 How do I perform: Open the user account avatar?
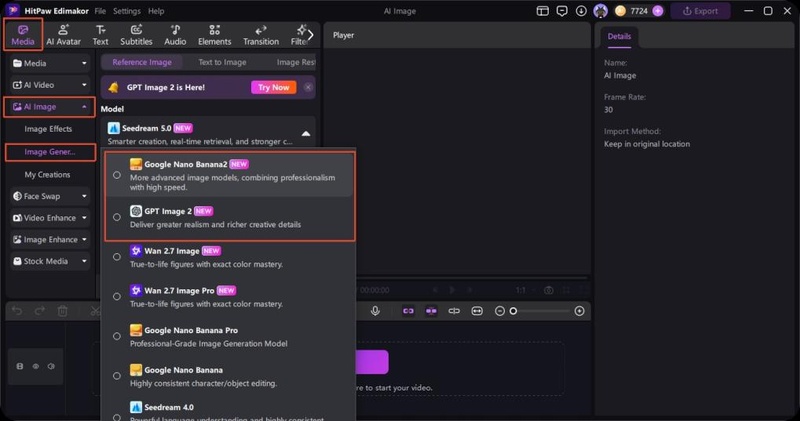[x=601, y=11]
